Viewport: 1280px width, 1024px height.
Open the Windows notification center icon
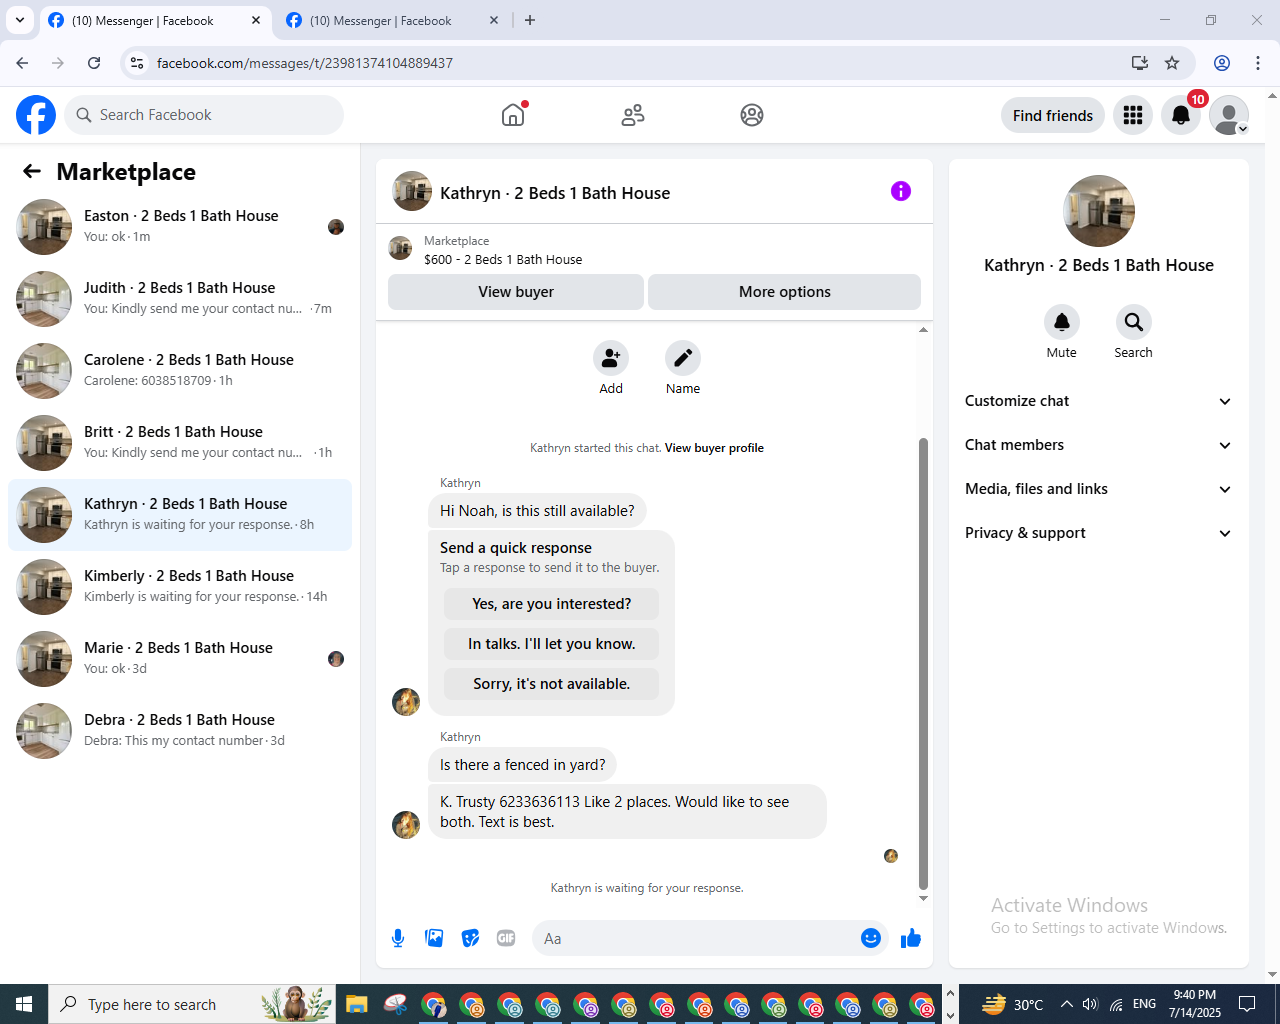pyautogui.click(x=1247, y=1004)
